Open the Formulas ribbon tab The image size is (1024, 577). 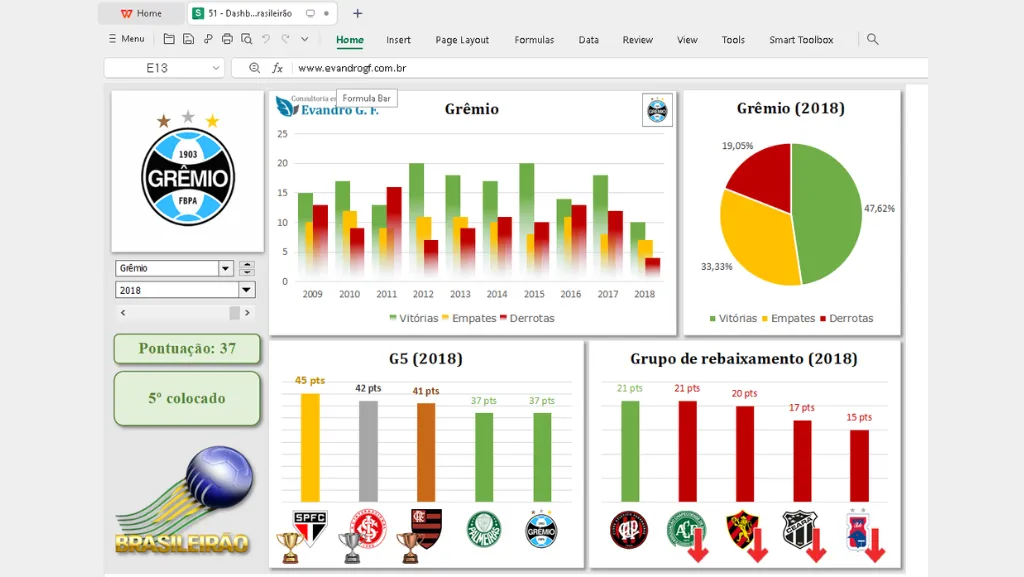pos(534,40)
